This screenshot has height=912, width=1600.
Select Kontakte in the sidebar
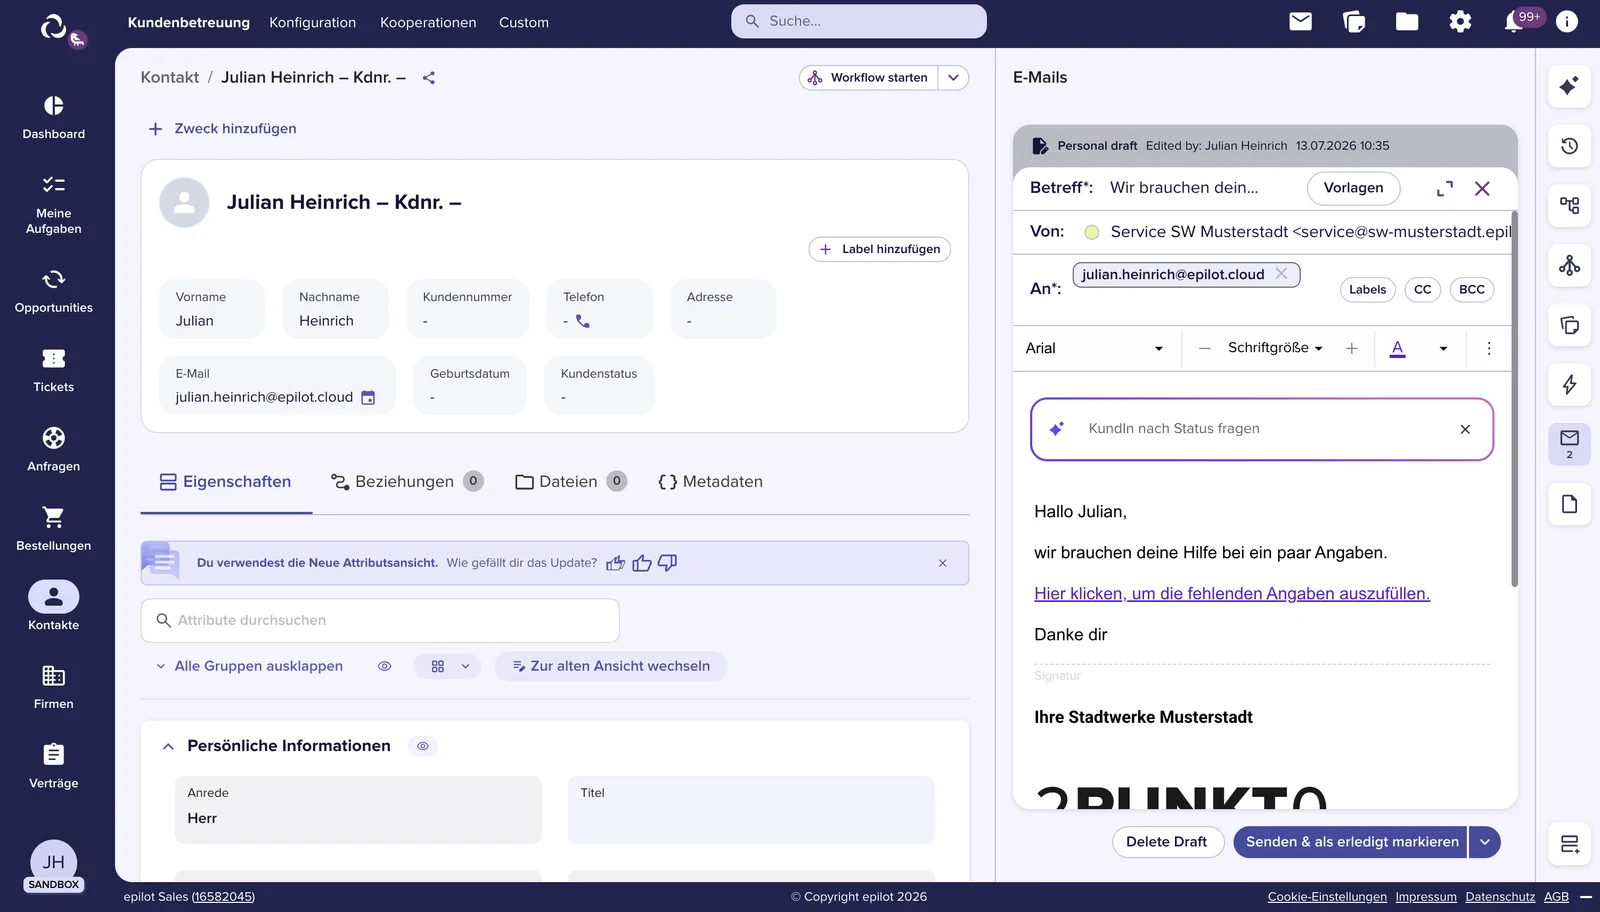point(54,607)
